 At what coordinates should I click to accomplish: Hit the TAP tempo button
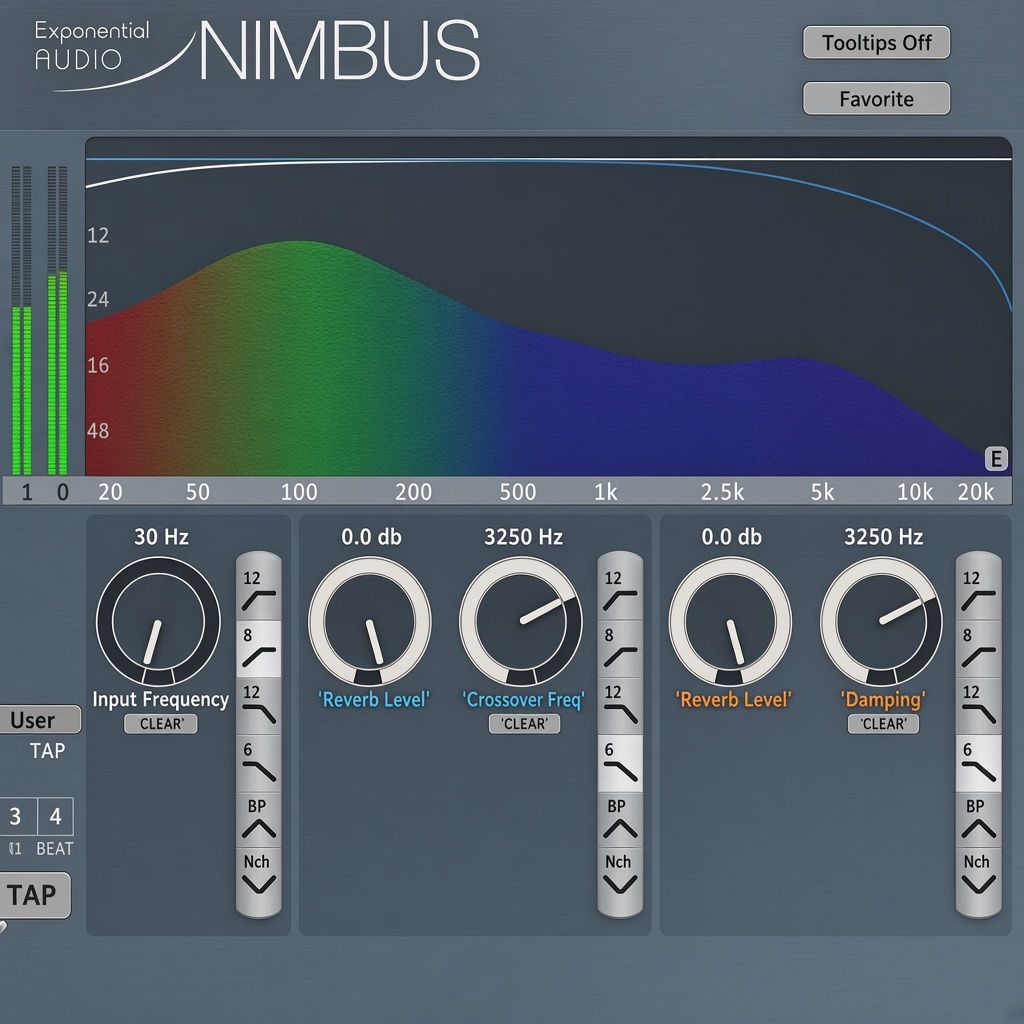click(34, 895)
